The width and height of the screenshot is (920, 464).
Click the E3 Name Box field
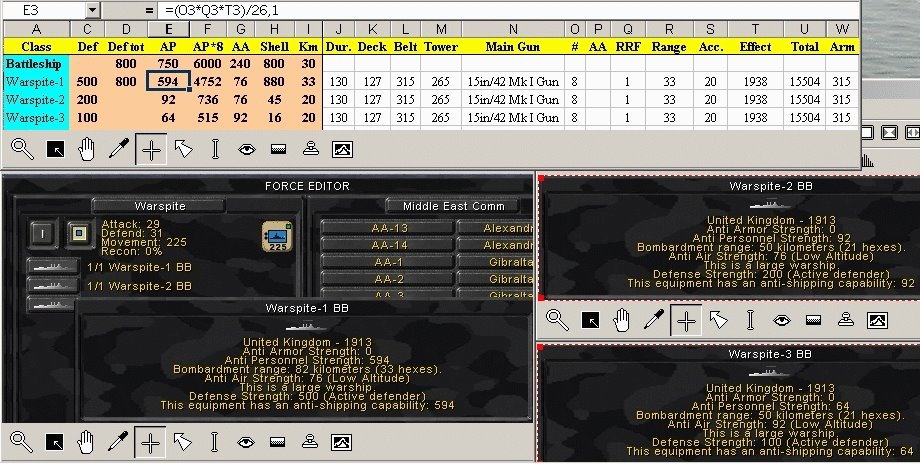coord(45,10)
